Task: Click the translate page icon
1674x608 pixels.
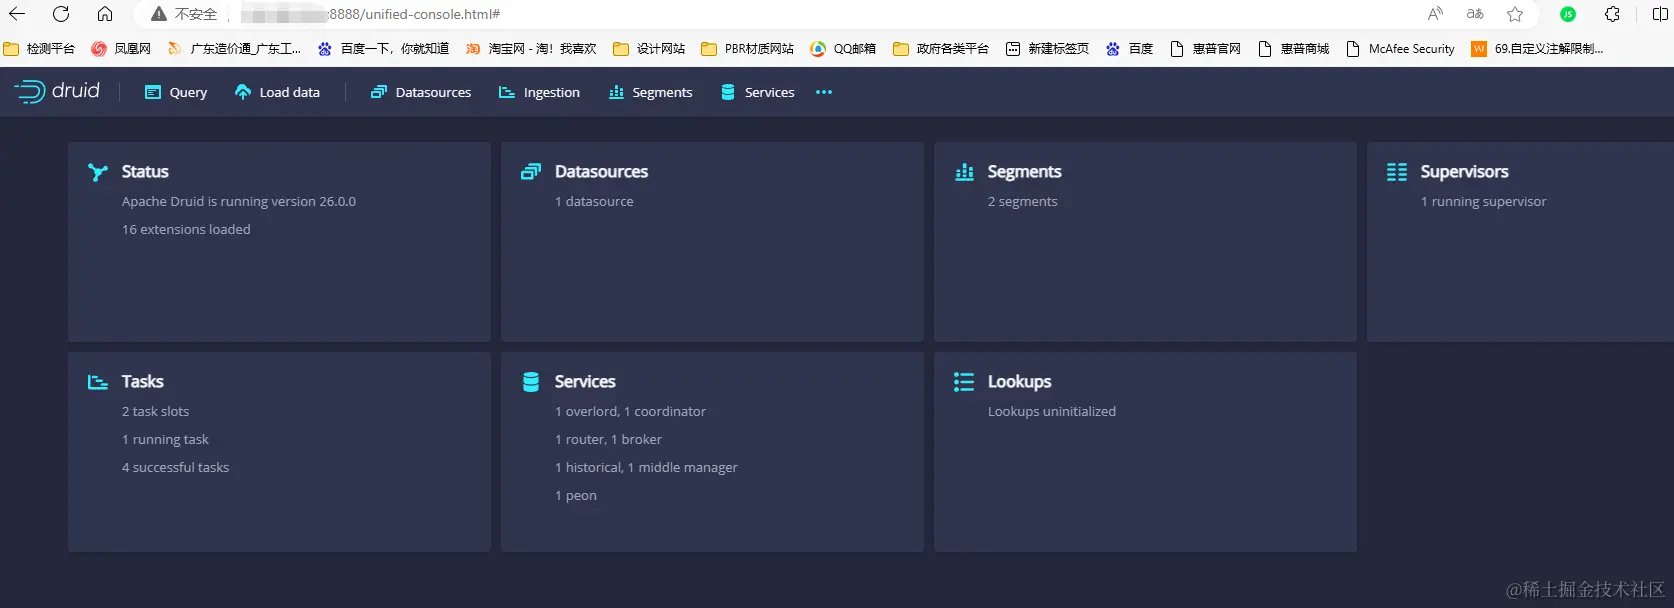Action: pos(1475,14)
